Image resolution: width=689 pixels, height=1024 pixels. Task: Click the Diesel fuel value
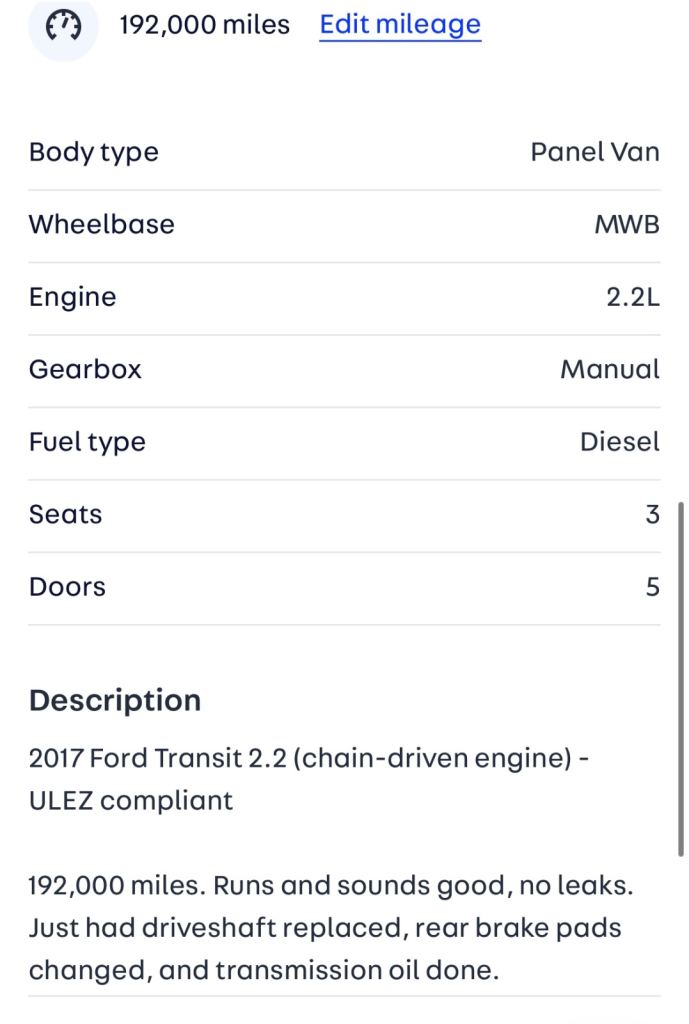pos(620,442)
